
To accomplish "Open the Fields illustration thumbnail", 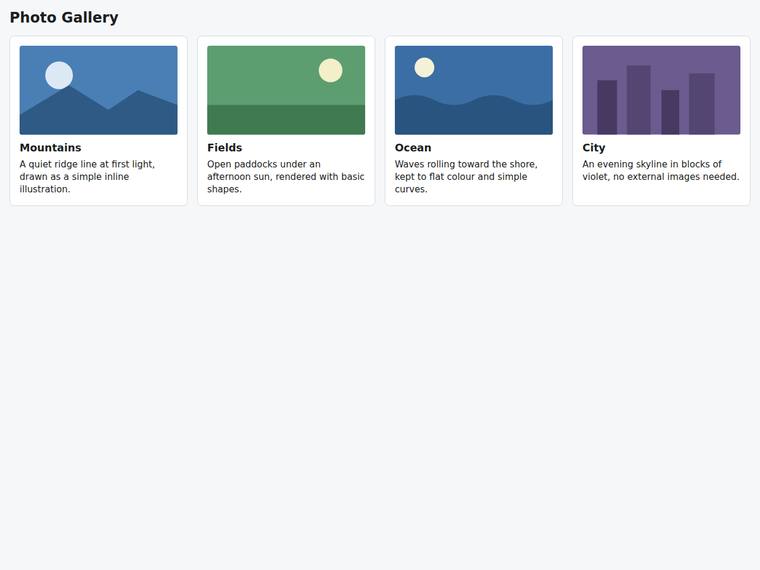I will click(286, 90).
